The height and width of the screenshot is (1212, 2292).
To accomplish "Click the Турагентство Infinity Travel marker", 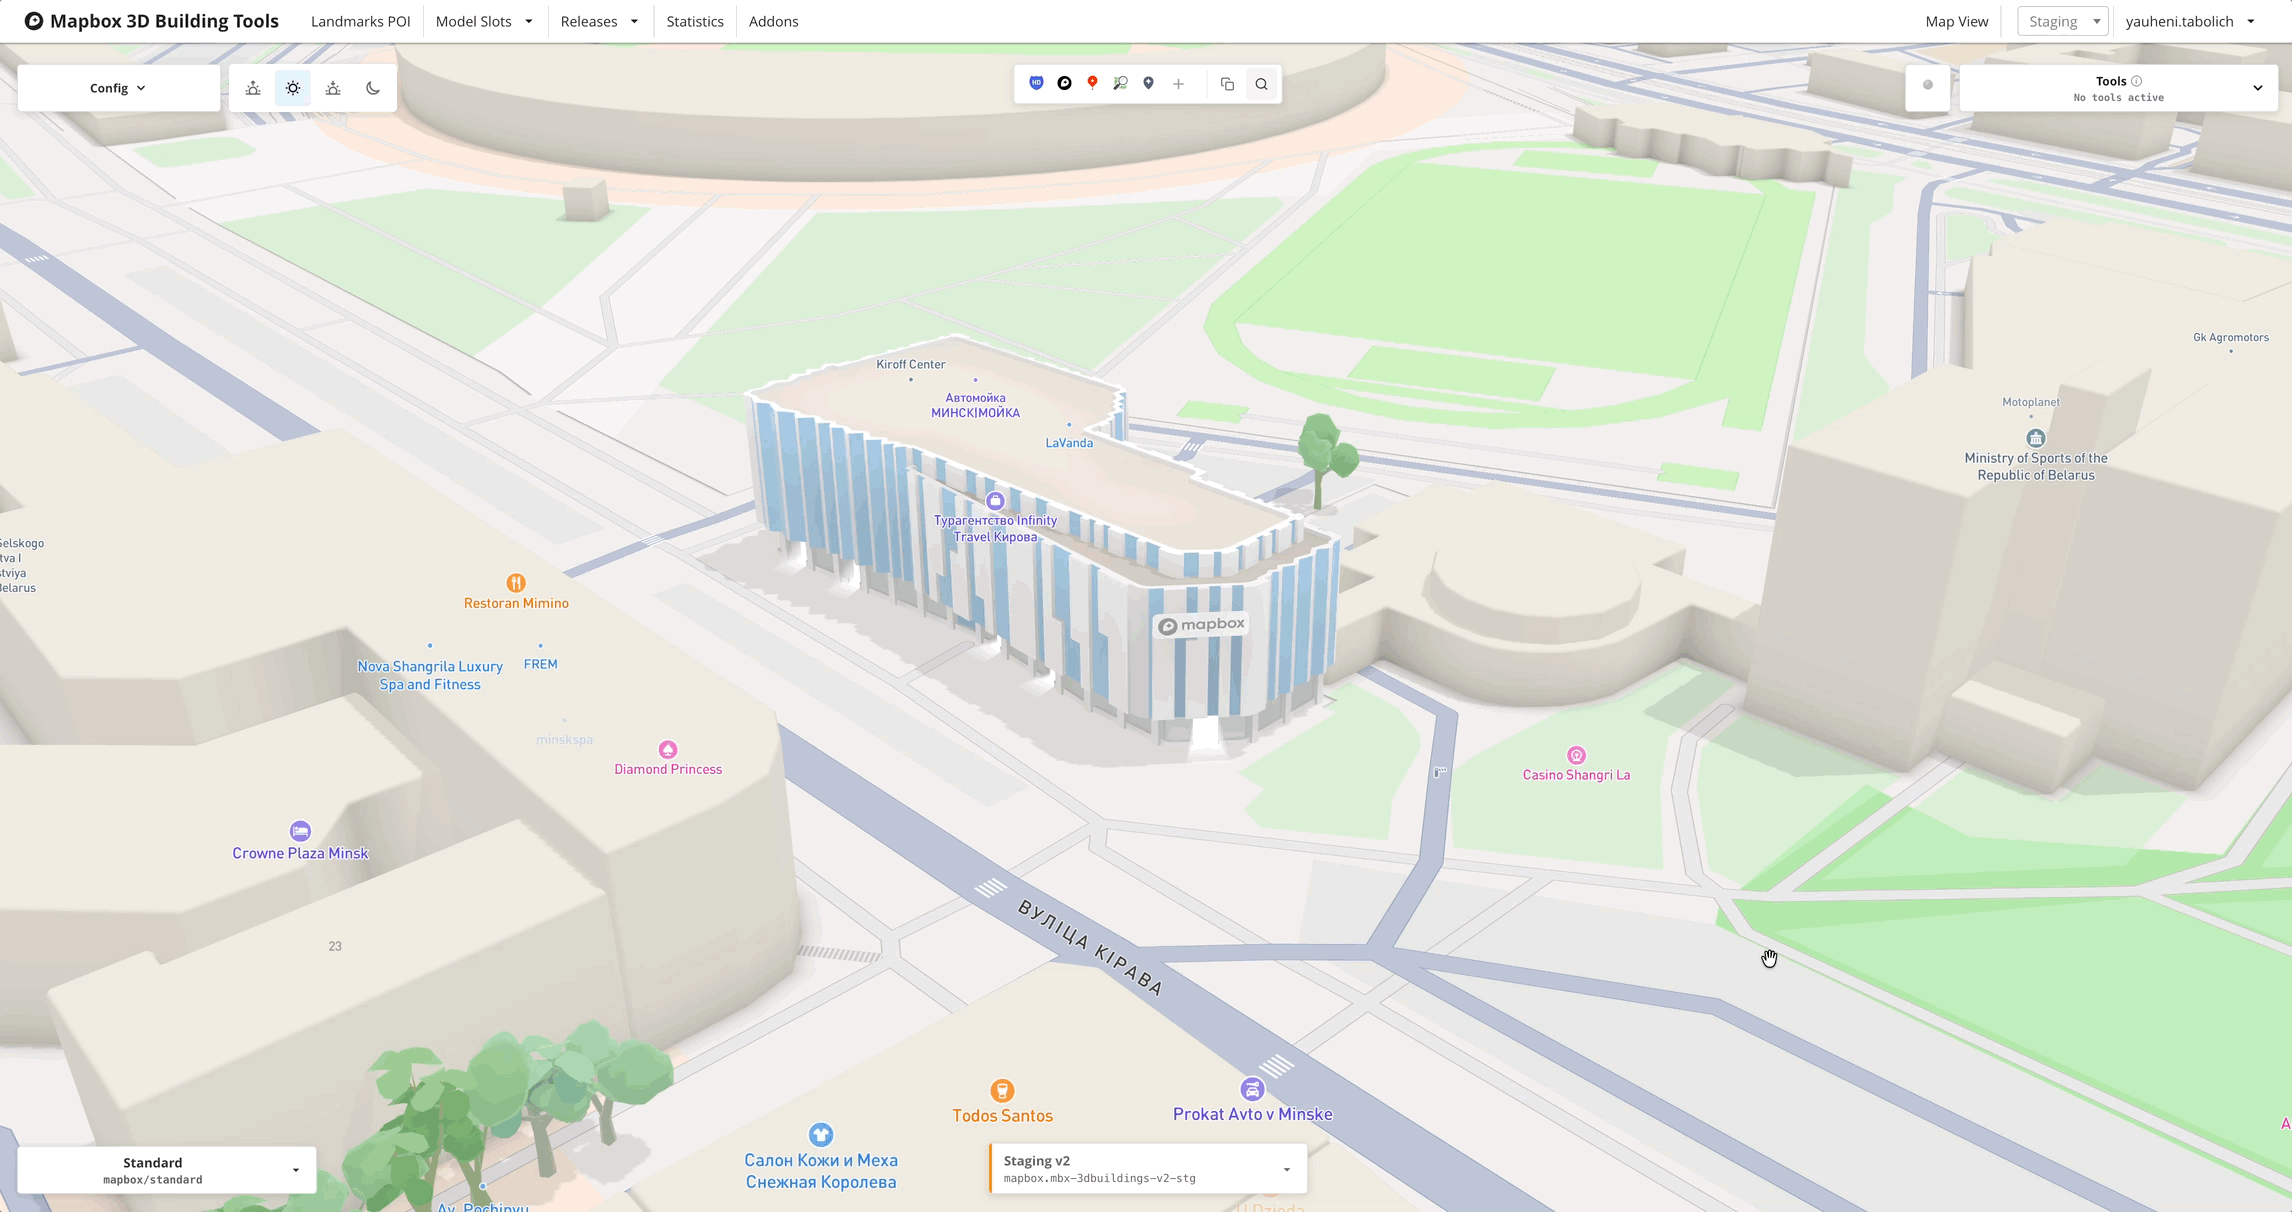I will coord(994,500).
